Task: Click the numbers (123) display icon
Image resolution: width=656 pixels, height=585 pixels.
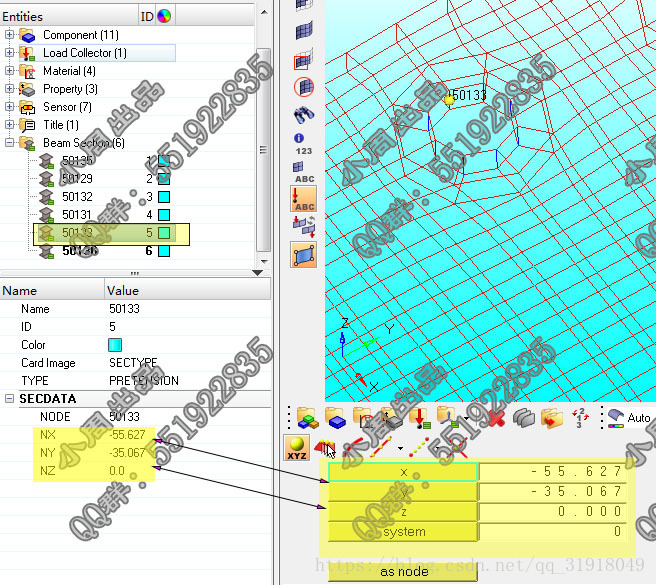Action: point(304,143)
